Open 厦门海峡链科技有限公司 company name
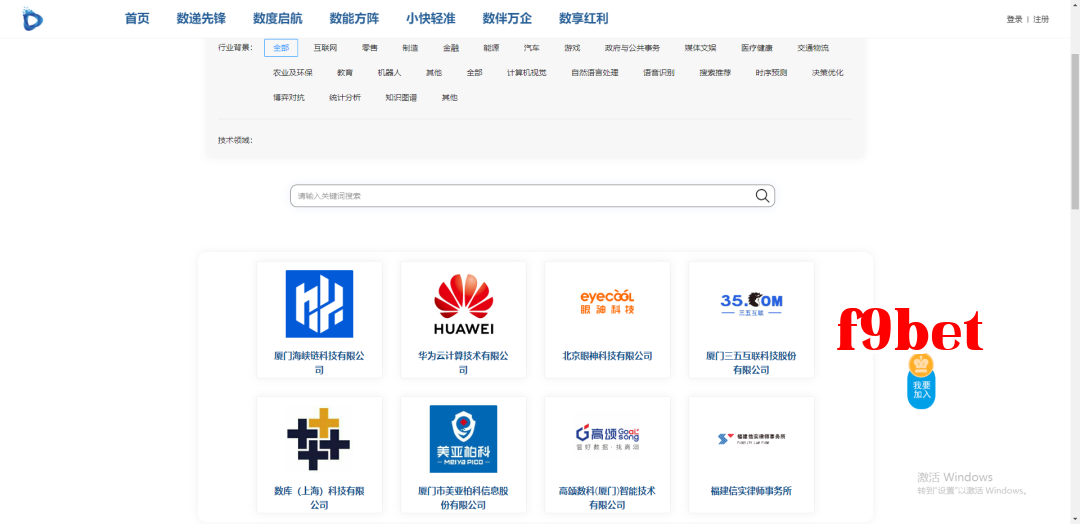Screen dimensions: 1080x524 pos(319,363)
